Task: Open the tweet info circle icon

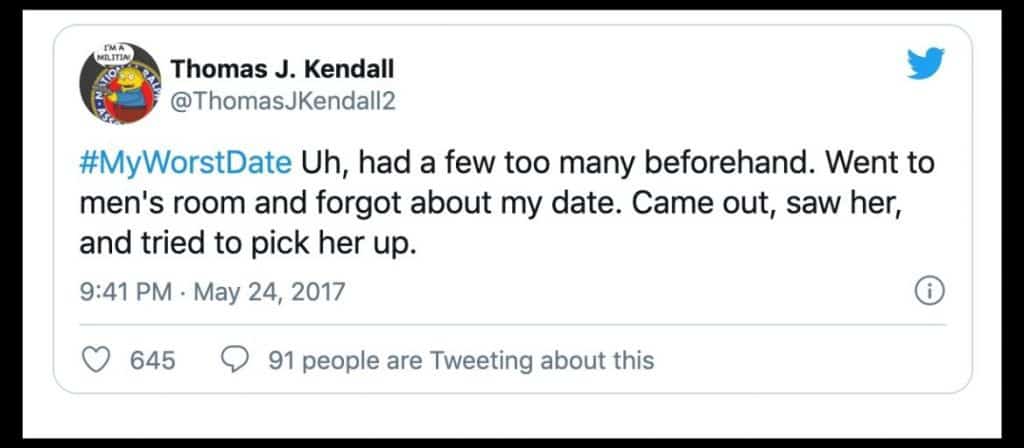Action: coord(930,292)
